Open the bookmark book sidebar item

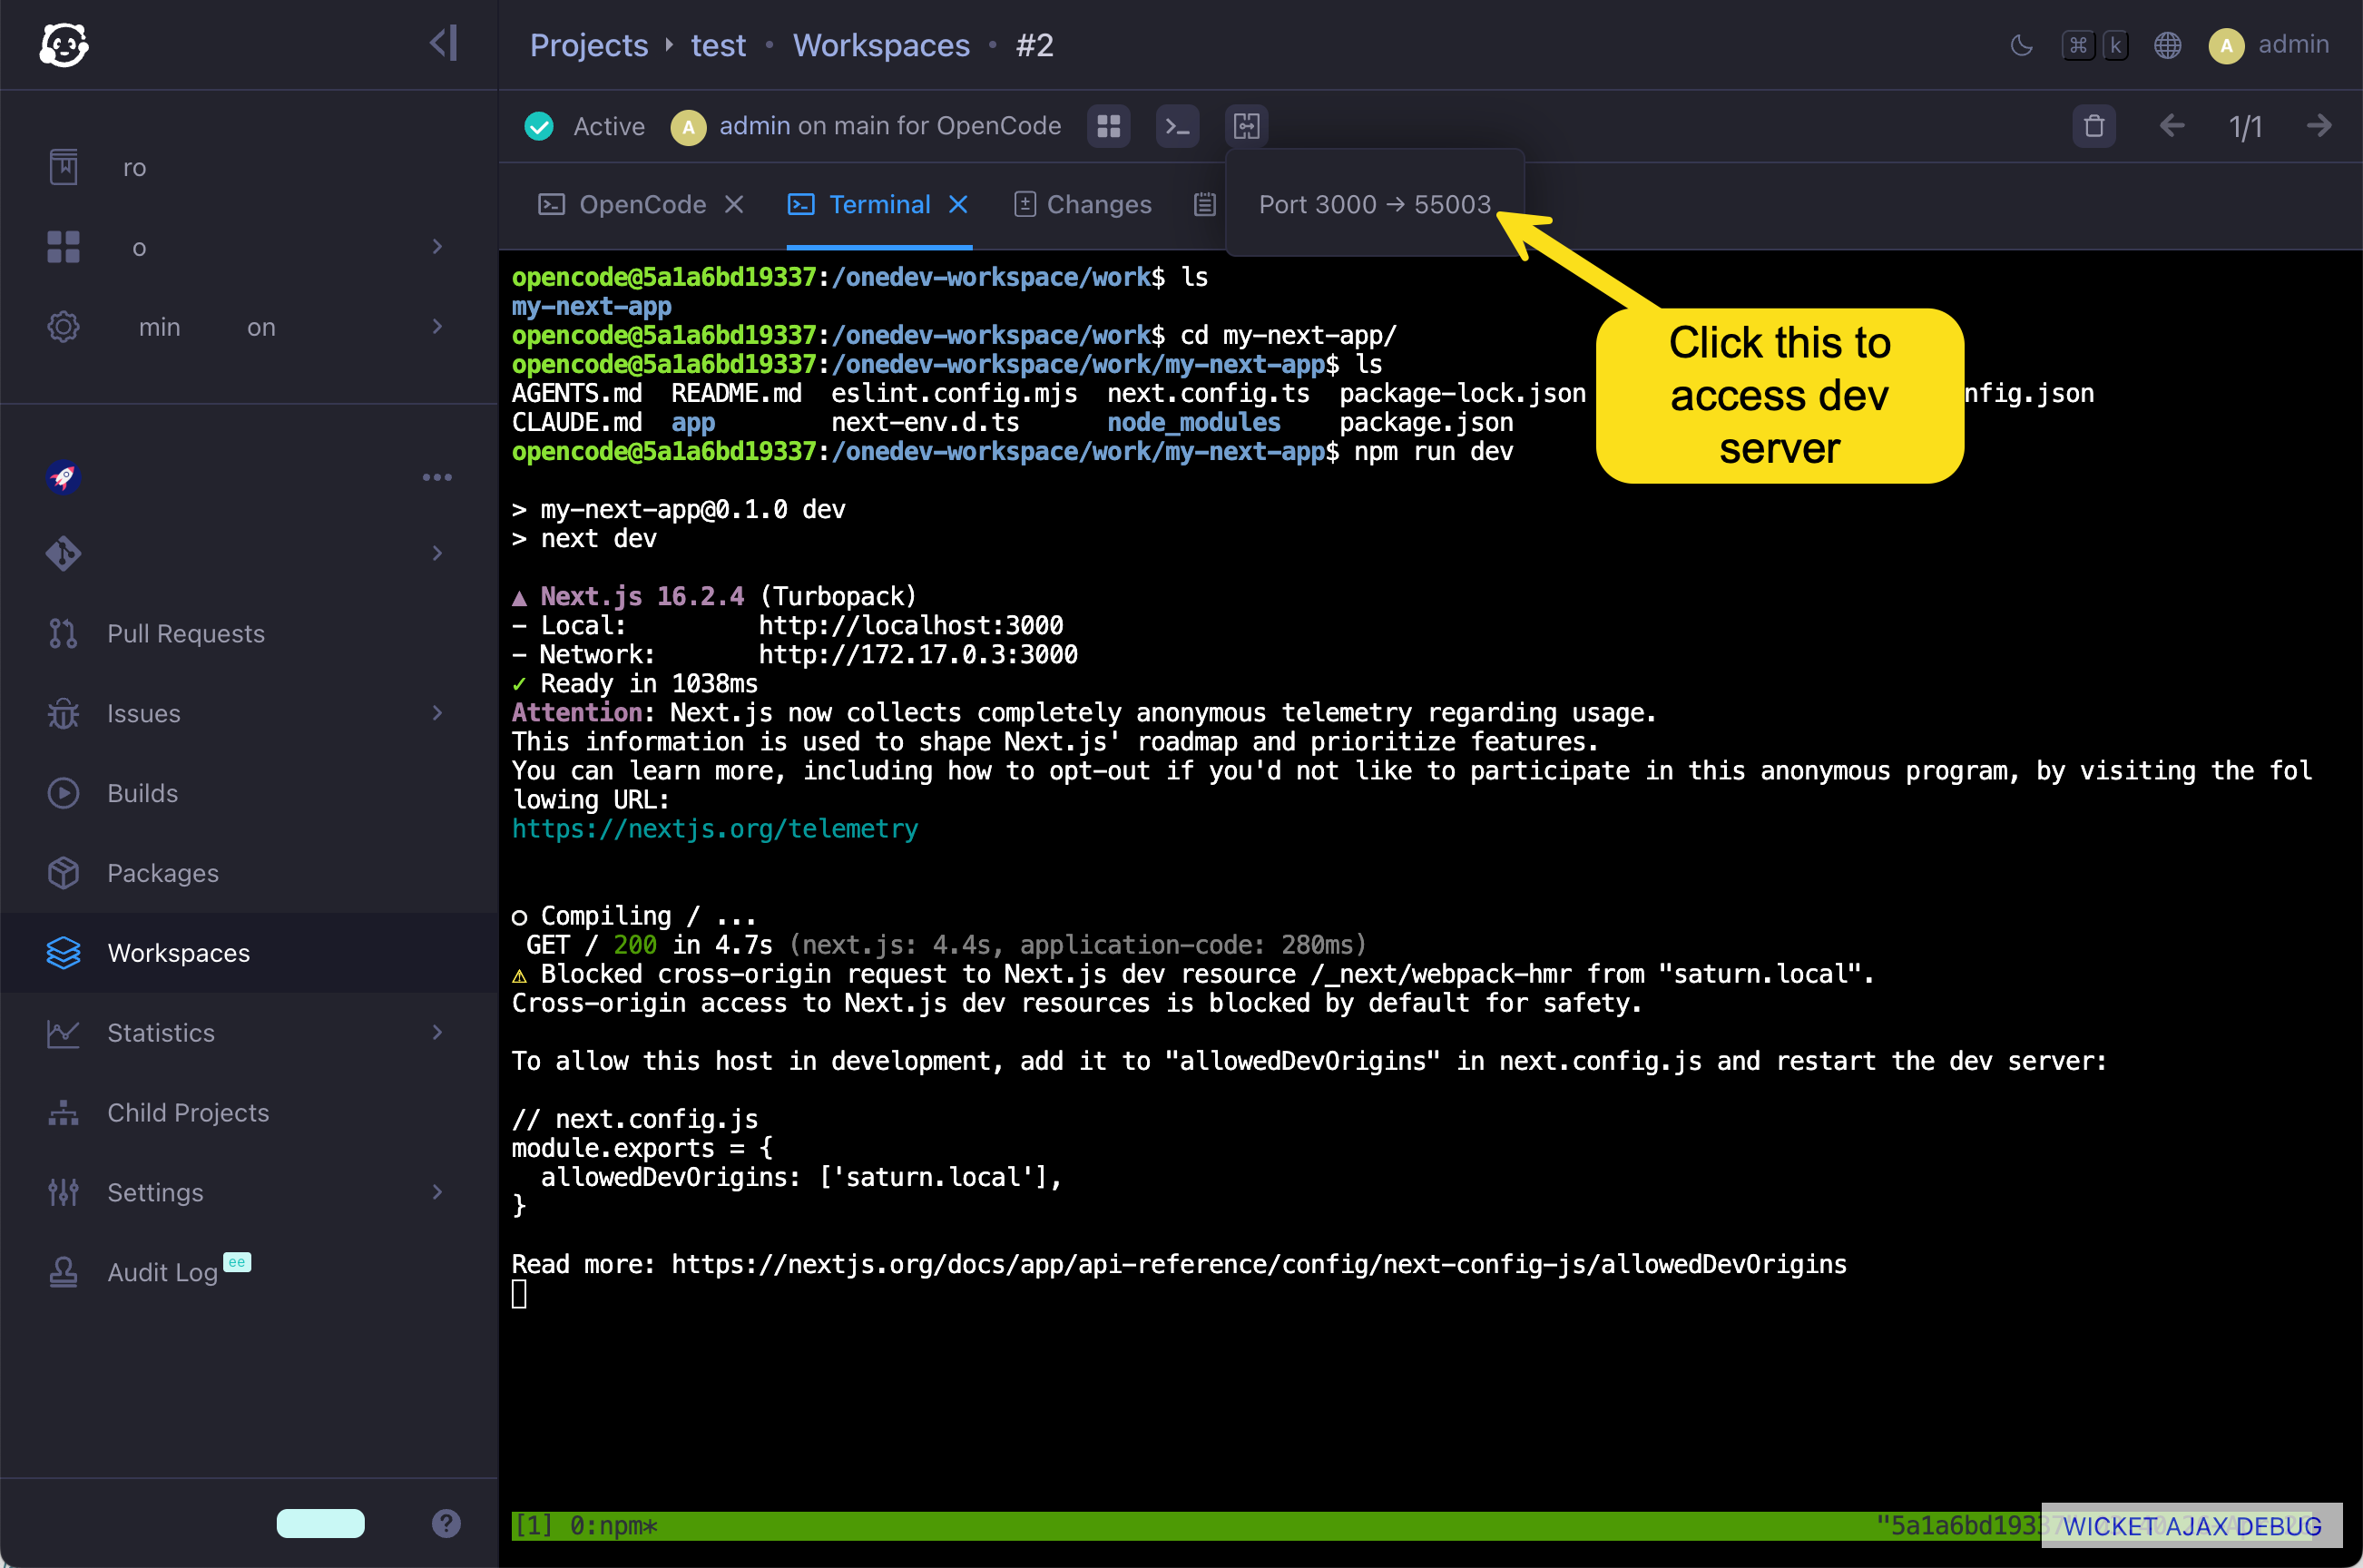point(63,167)
